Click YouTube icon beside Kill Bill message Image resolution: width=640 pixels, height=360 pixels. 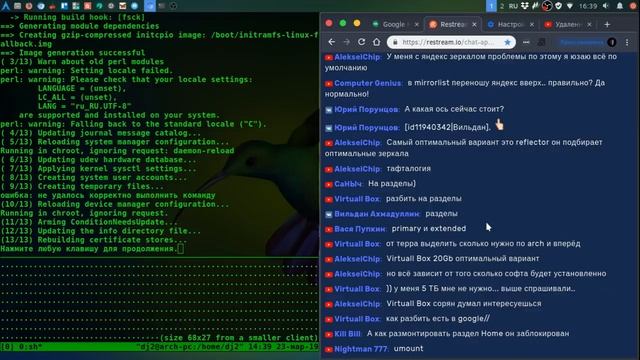(x=329, y=334)
